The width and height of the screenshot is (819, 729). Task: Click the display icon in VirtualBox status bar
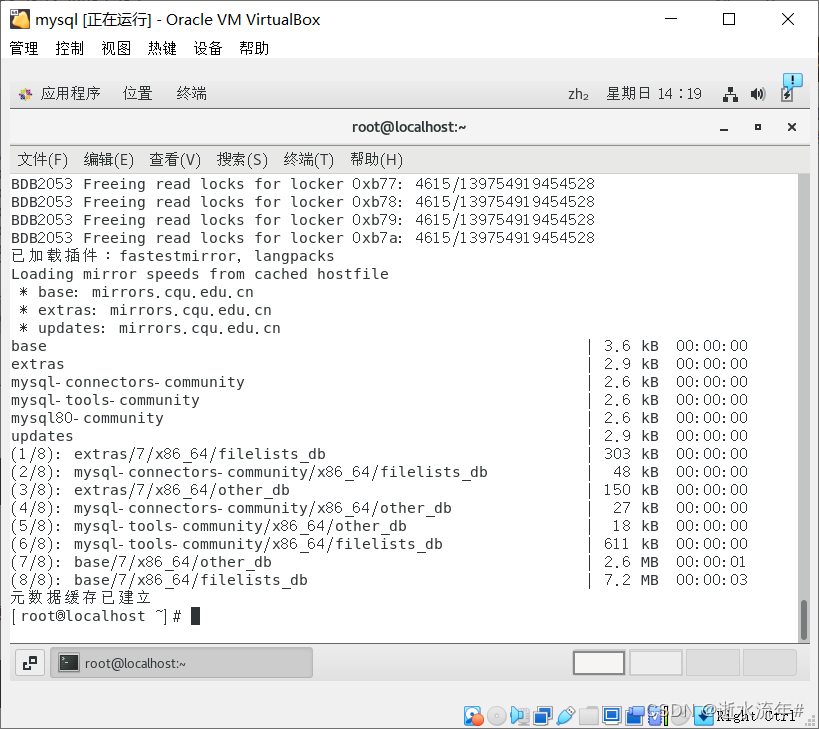pyautogui.click(x=611, y=715)
